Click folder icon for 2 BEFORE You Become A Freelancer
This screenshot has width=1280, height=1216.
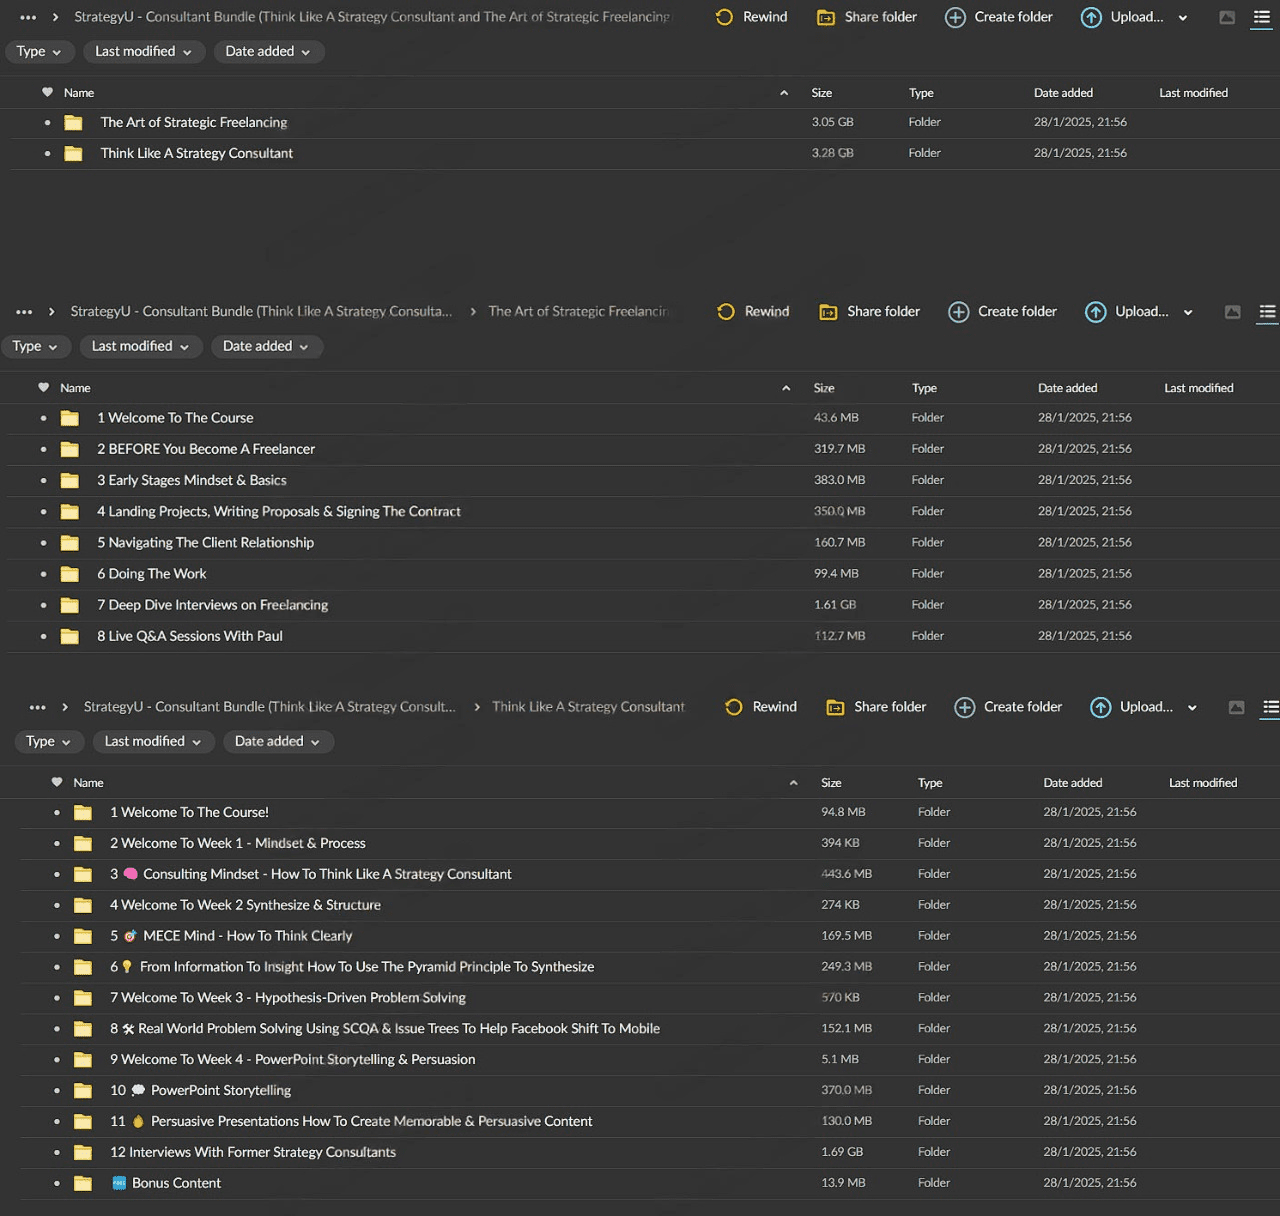[x=70, y=450]
